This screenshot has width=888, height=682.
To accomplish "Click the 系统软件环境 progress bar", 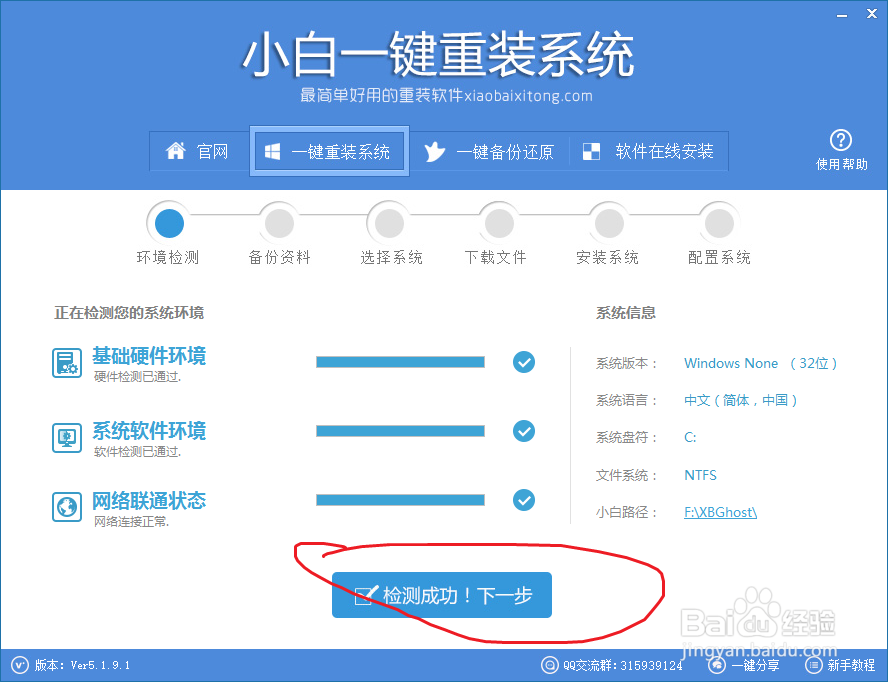I will 400,431.
